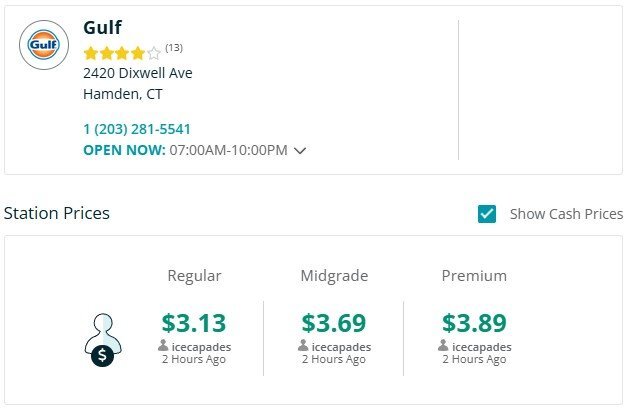Click the Show Cash Prices label
Viewport: 629px width, 412px height.
pyautogui.click(x=566, y=214)
